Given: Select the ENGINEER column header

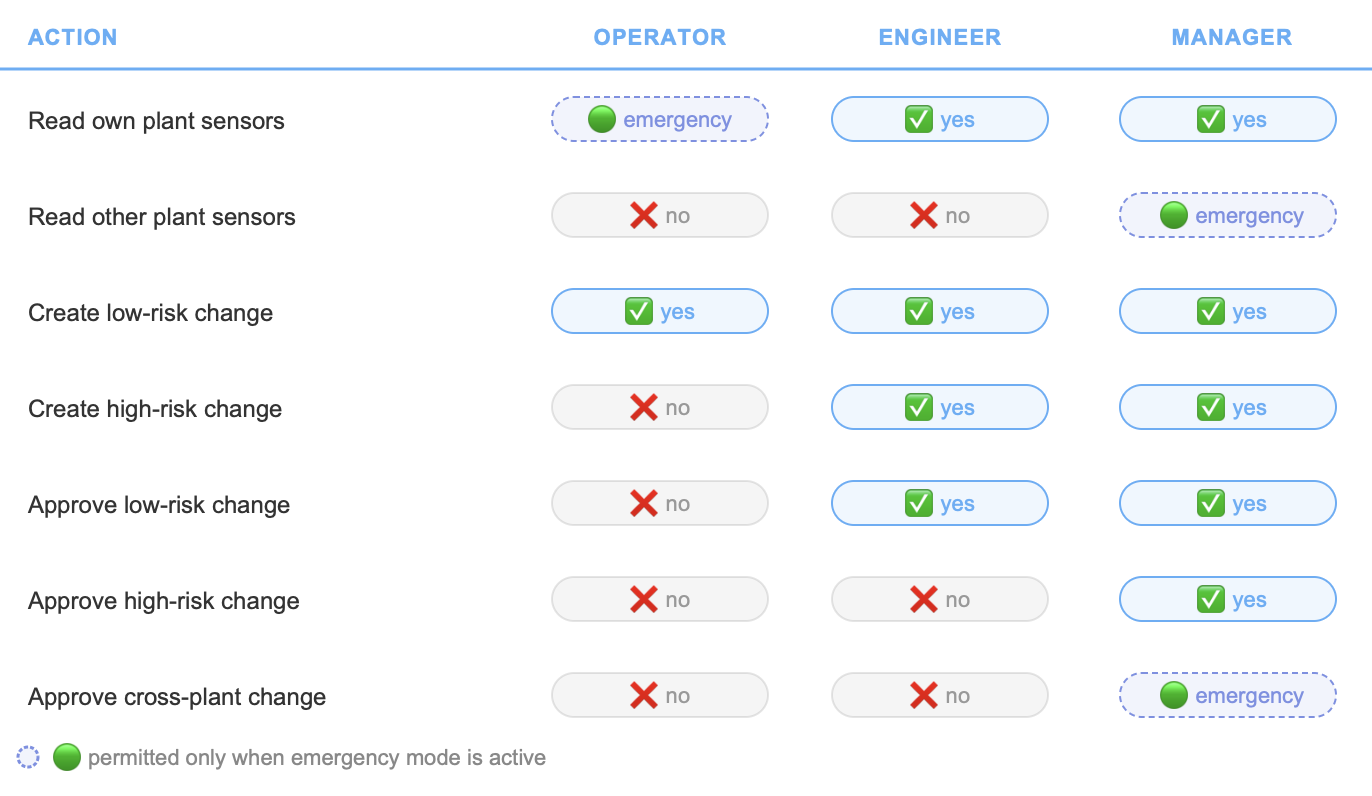Looking at the screenshot, I should click(x=940, y=37).
